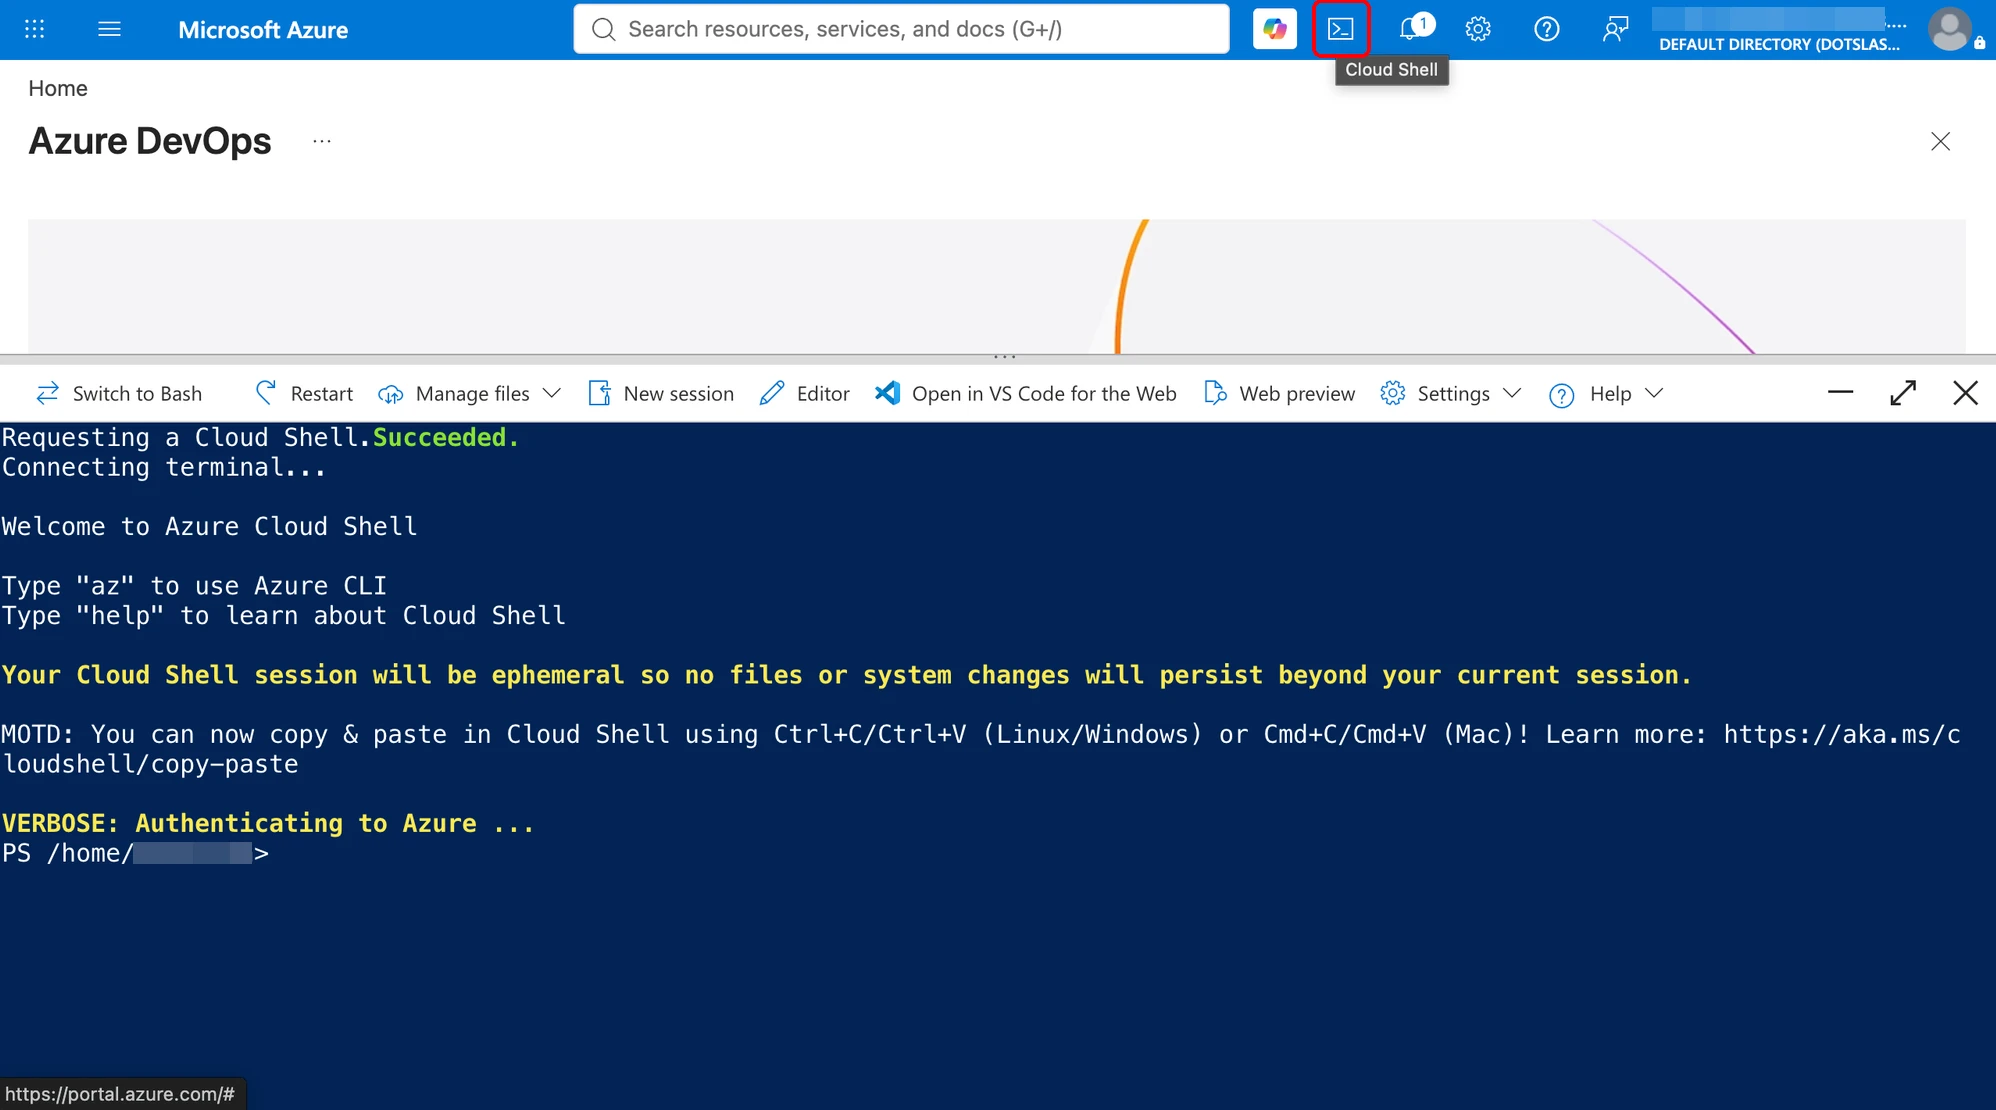Screen dimensions: 1996x1110
Task: Open the Copilot assistant icon
Action: point(1274,29)
